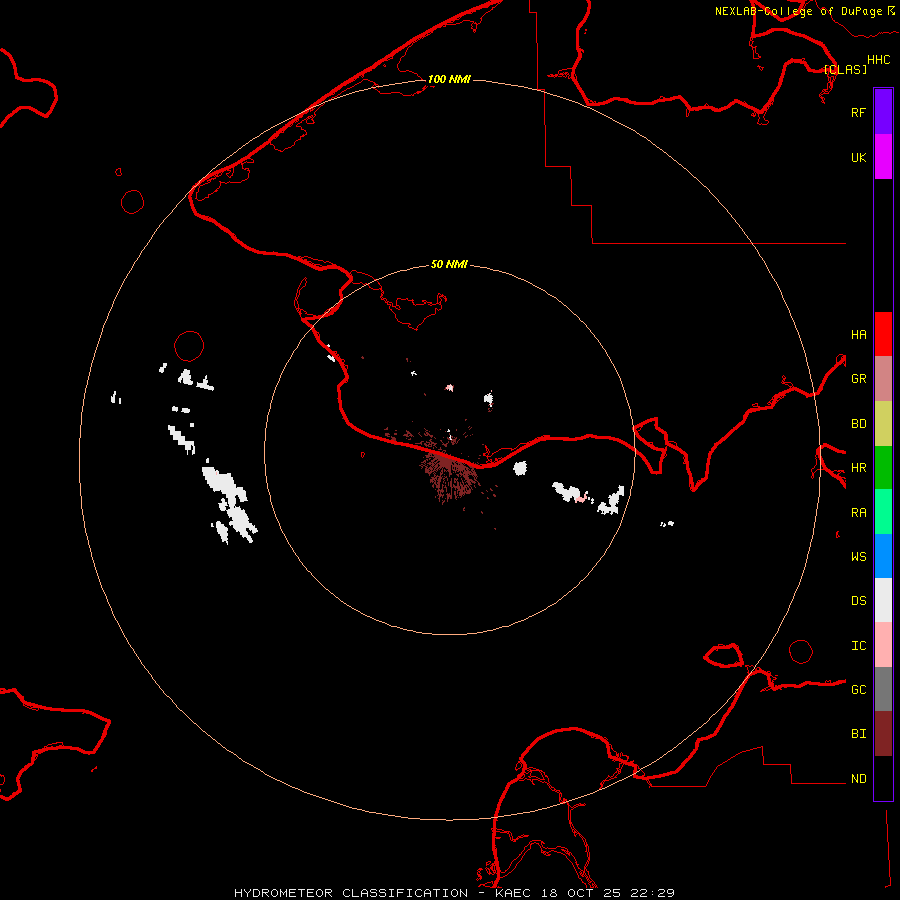Viewport: 900px width, 900px height.
Task: Select the GR dusty pink swatch
Action: point(883,378)
